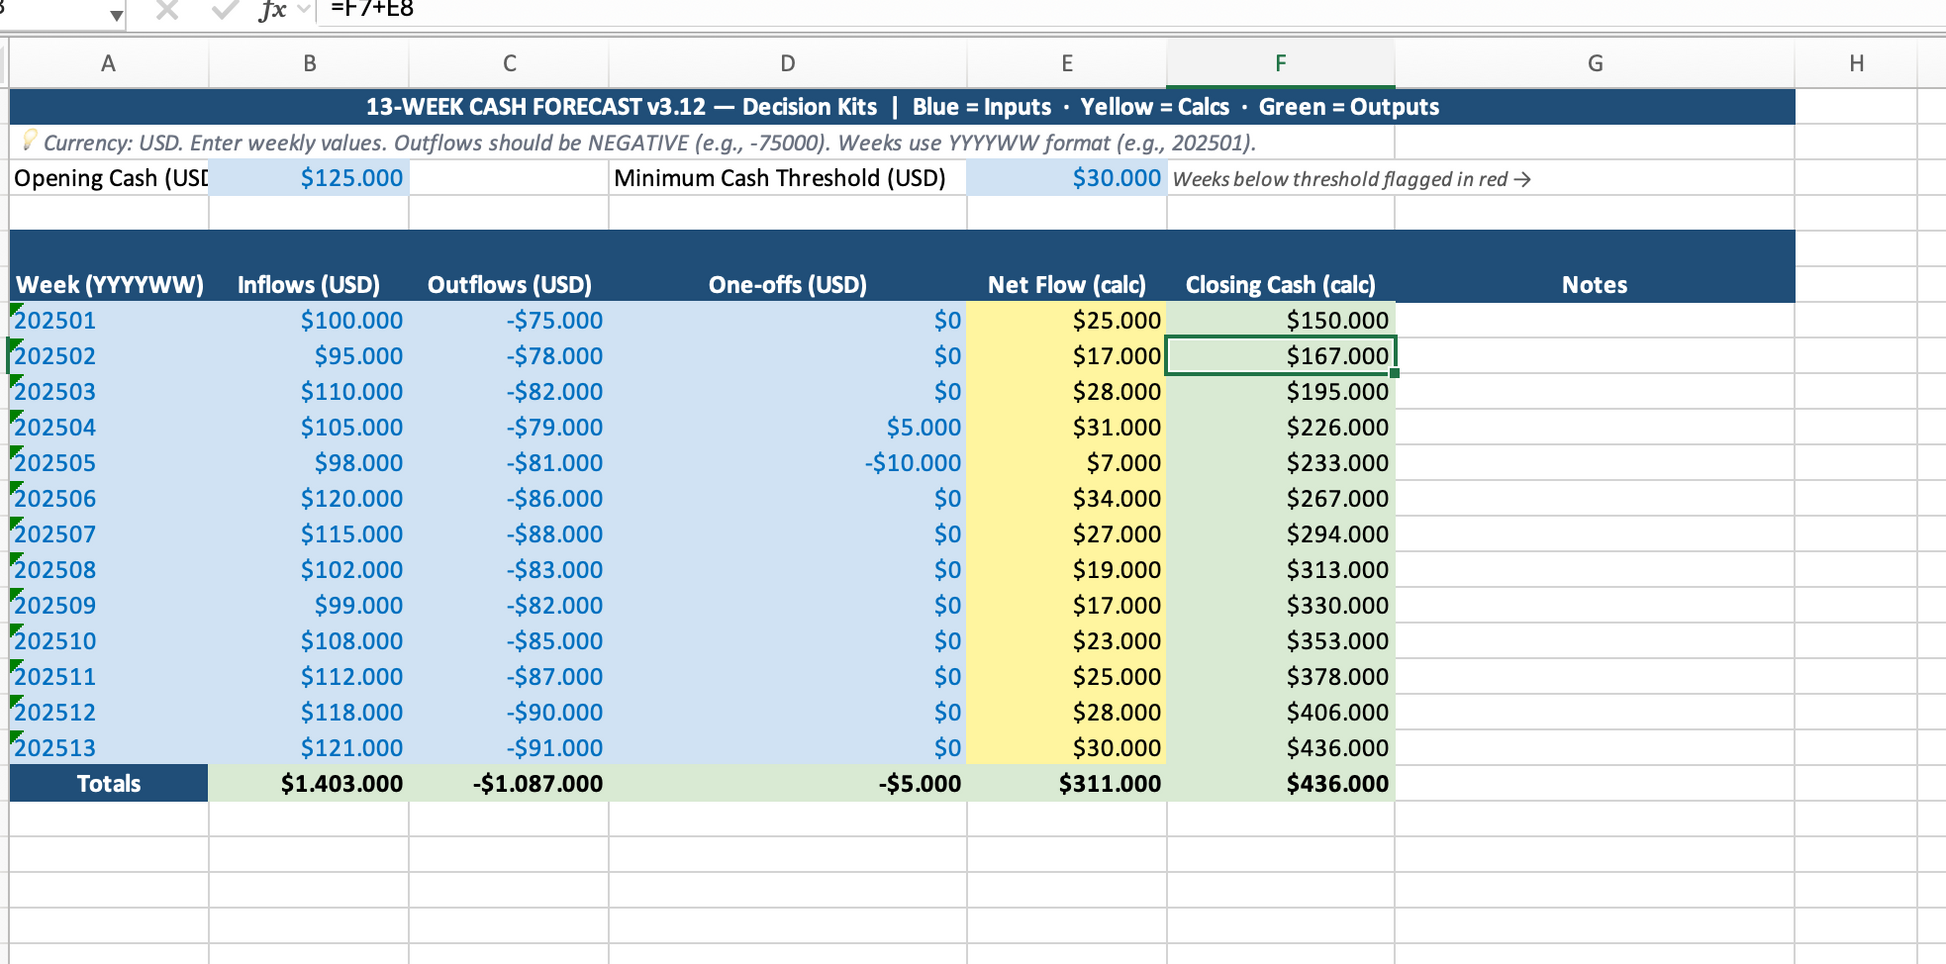Open the Name Box dropdown arrow

pyautogui.click(x=116, y=14)
